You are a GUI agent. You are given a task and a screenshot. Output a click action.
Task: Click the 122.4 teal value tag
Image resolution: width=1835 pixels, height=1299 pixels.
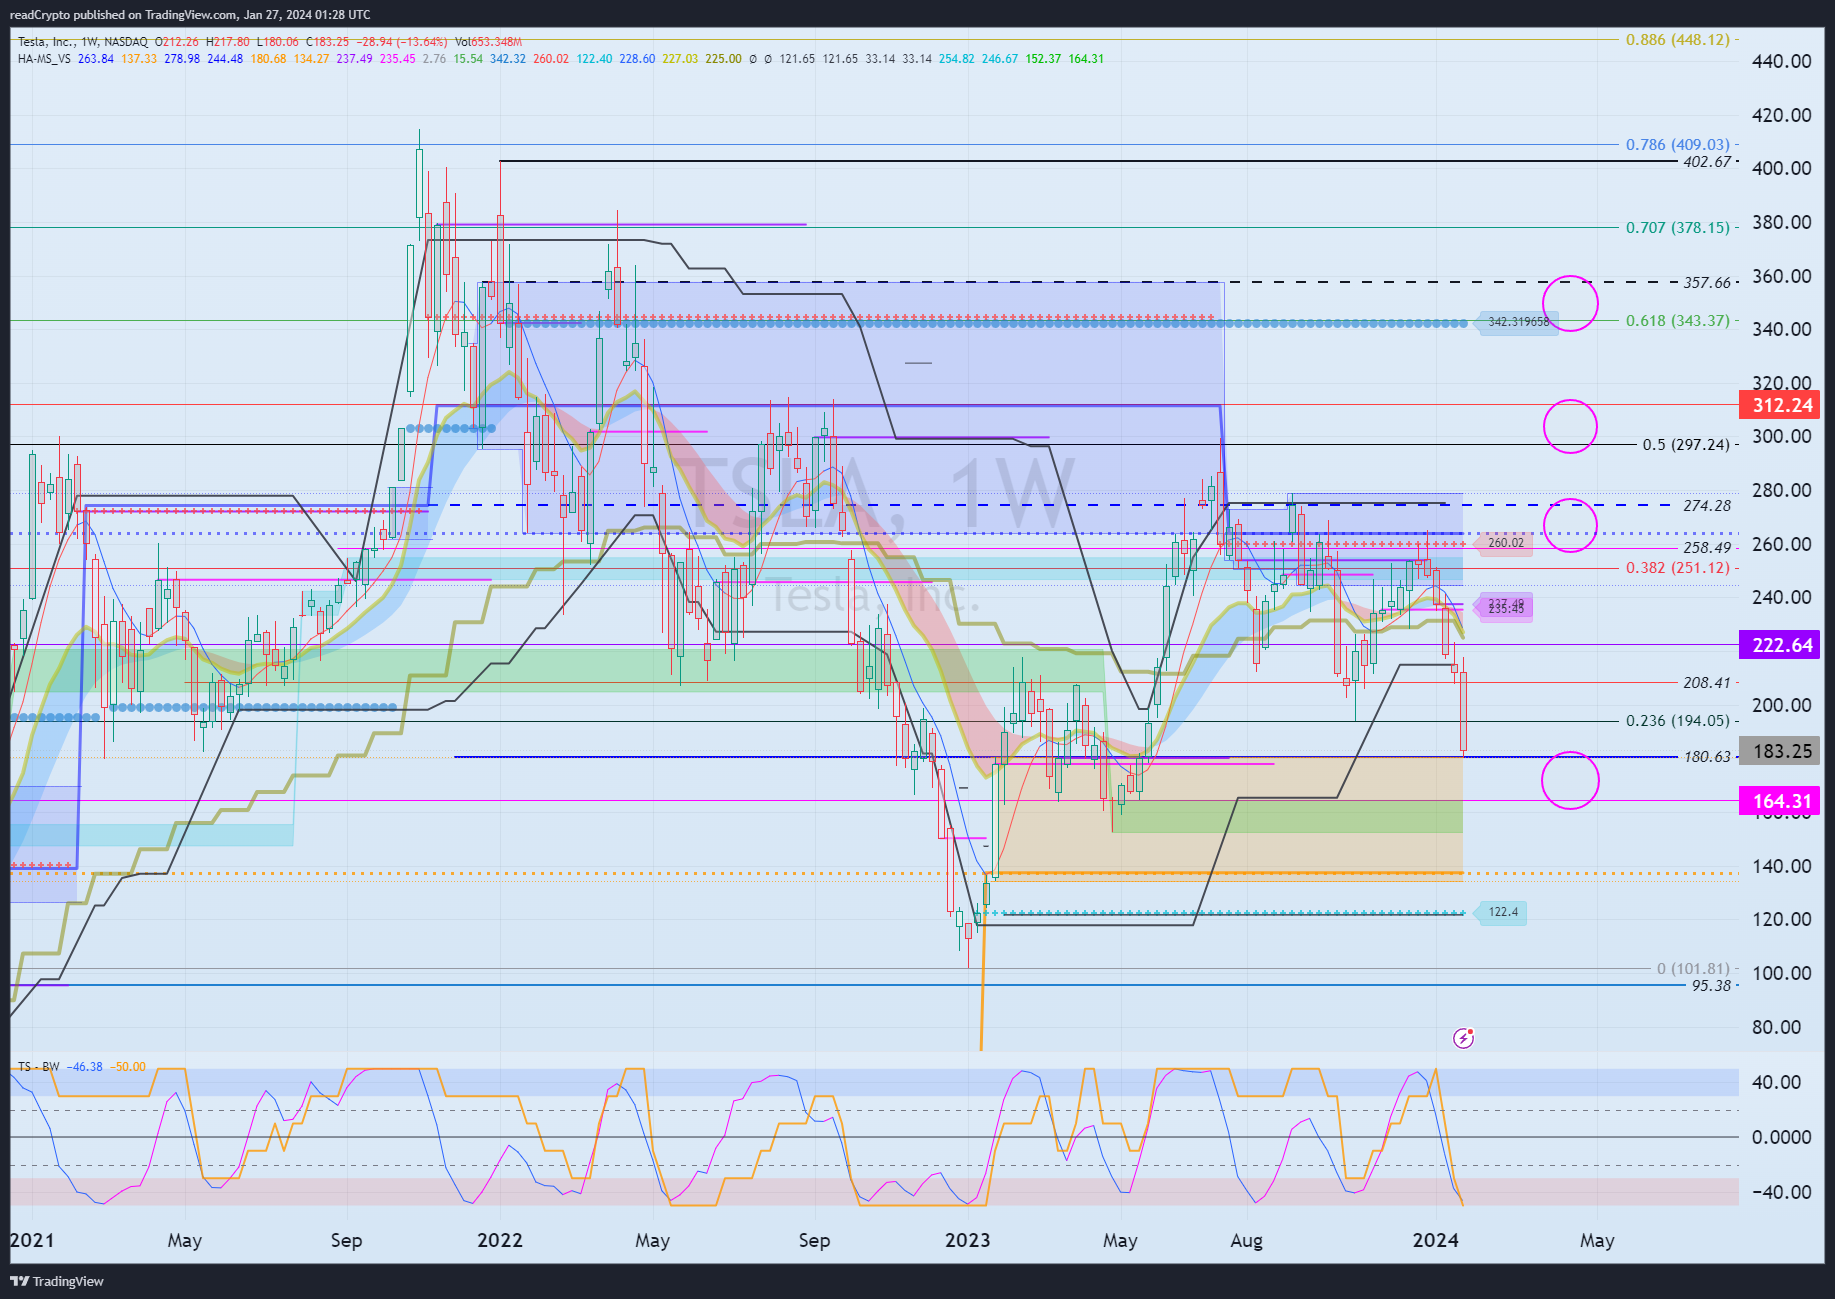point(1502,912)
